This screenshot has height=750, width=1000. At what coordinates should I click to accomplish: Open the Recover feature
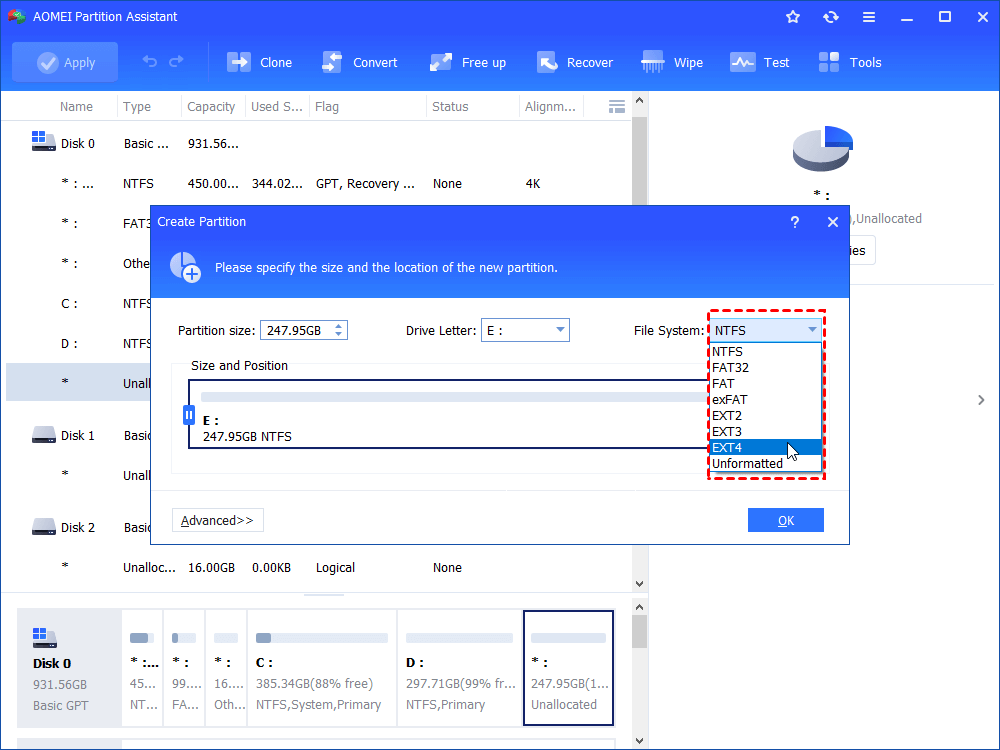click(x=575, y=62)
